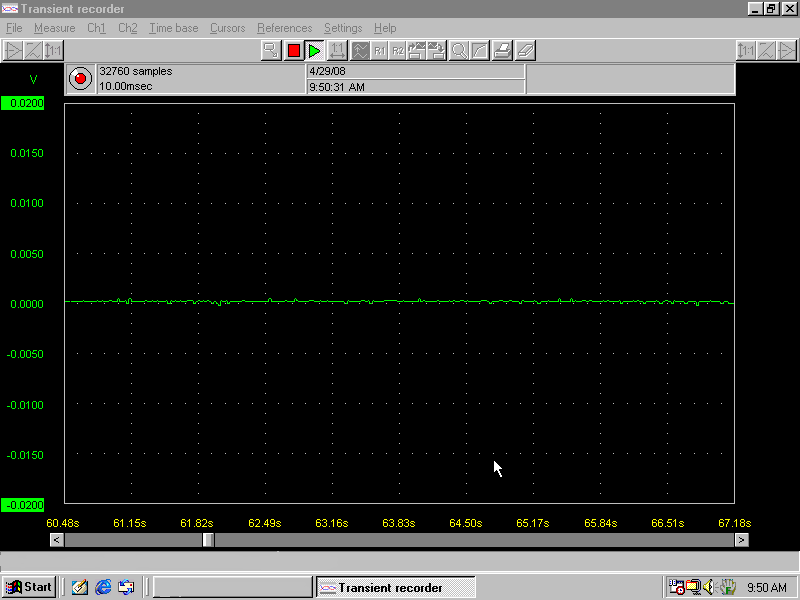Click the horizontal scrollbar thumb
Screen dimensions: 800x600
[x=208, y=540]
